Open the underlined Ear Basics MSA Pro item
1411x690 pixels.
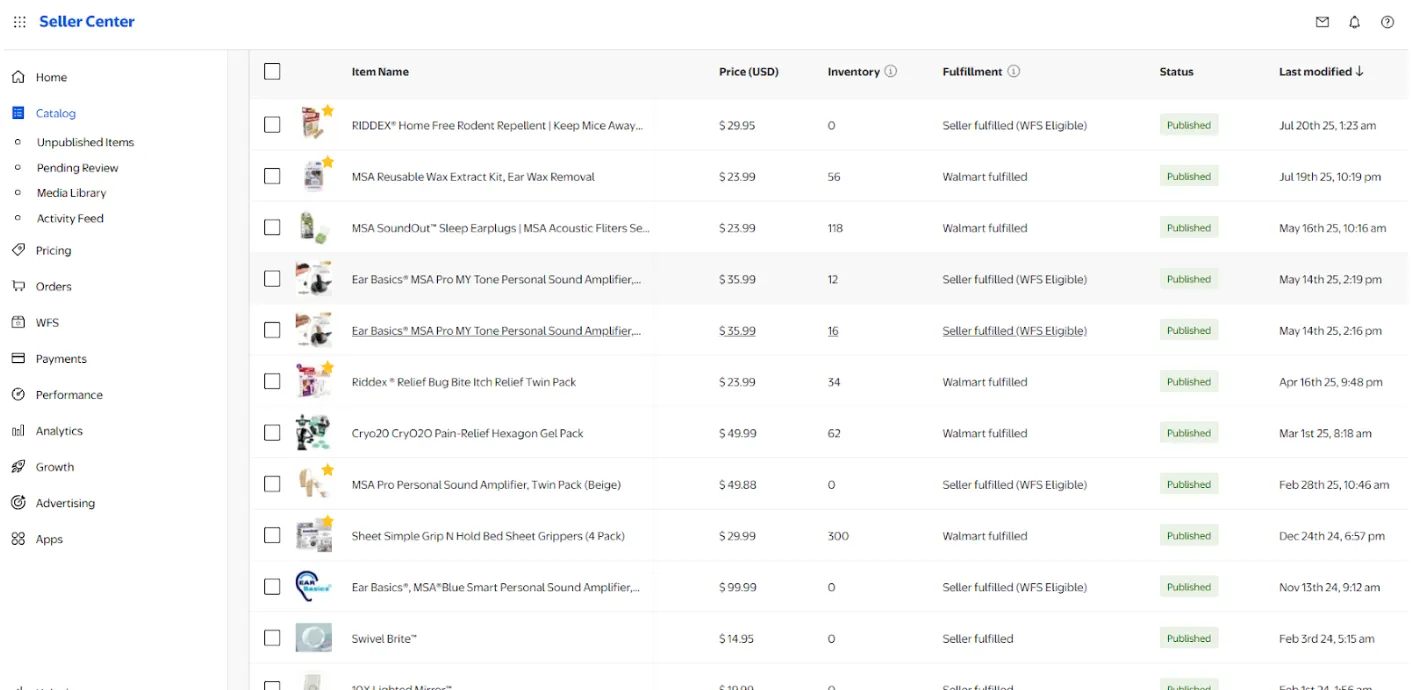click(x=496, y=331)
